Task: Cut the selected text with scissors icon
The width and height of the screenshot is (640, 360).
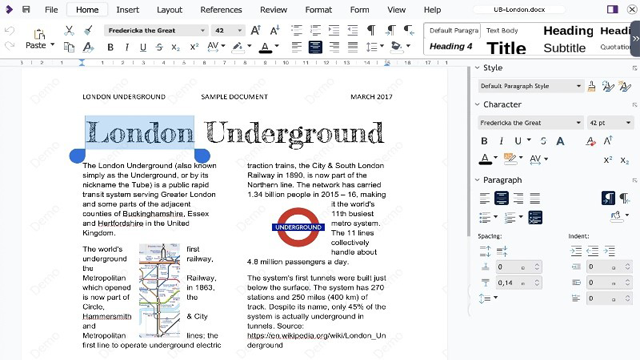Action: click(x=69, y=31)
